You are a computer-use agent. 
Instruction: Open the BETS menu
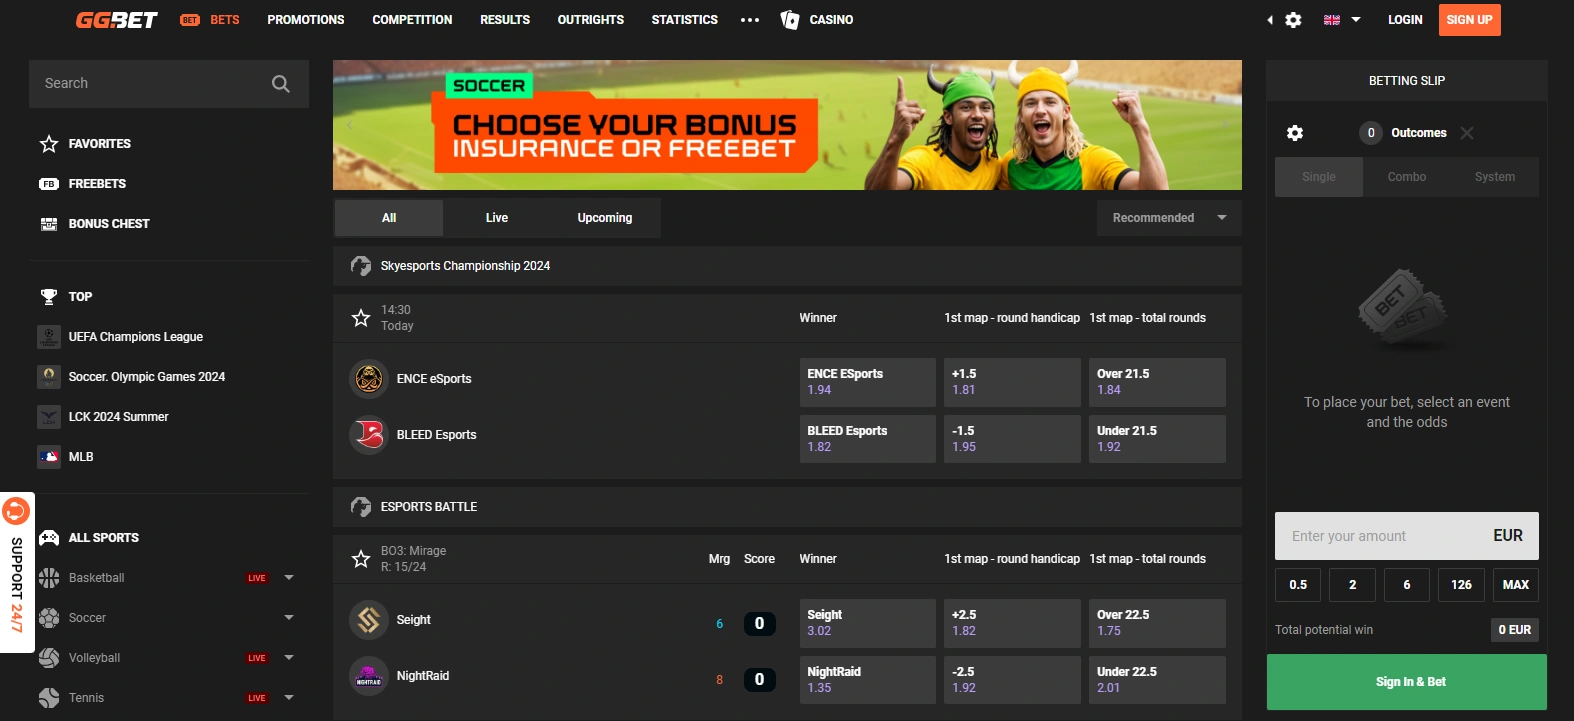pyautogui.click(x=210, y=20)
